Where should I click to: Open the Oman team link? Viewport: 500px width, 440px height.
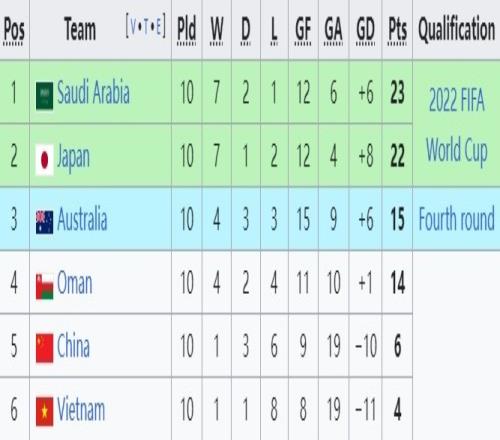[x=75, y=283]
